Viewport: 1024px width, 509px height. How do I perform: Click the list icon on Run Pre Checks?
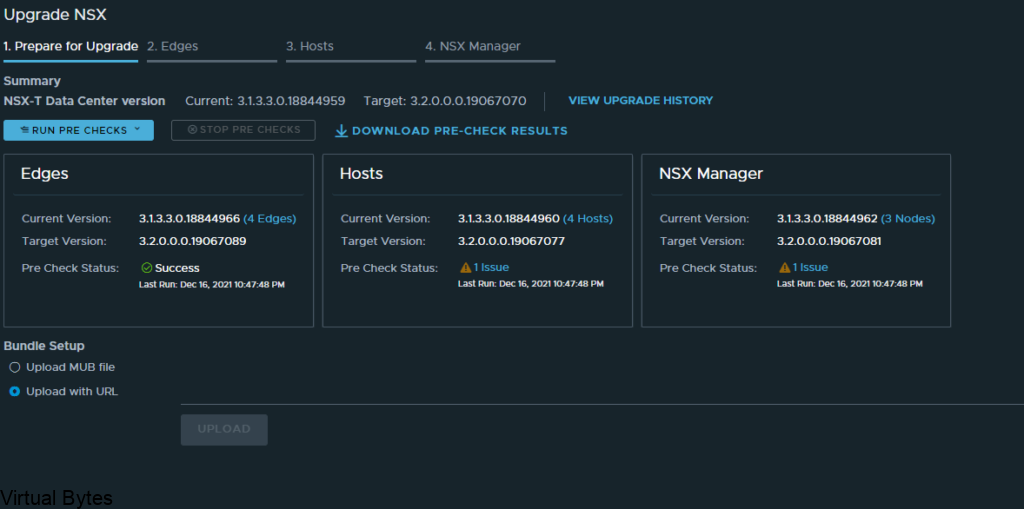pyautogui.click(x=25, y=130)
